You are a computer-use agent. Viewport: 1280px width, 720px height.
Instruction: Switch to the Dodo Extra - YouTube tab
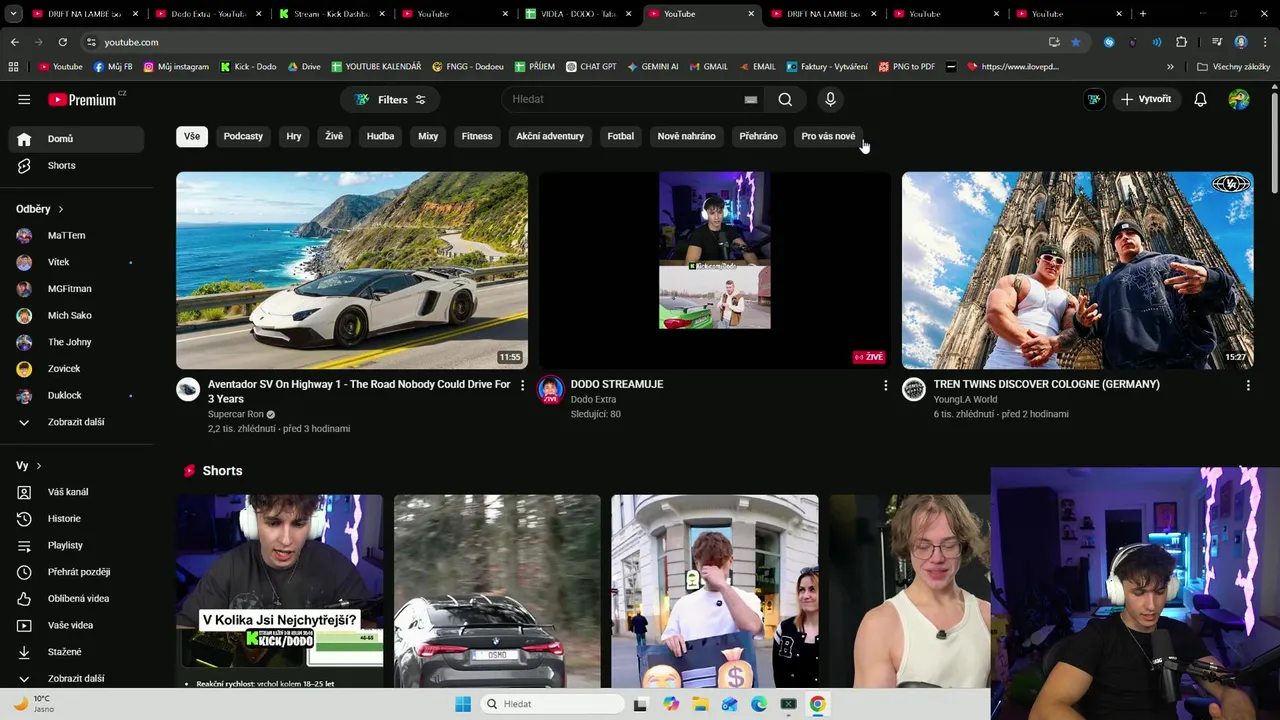click(208, 14)
